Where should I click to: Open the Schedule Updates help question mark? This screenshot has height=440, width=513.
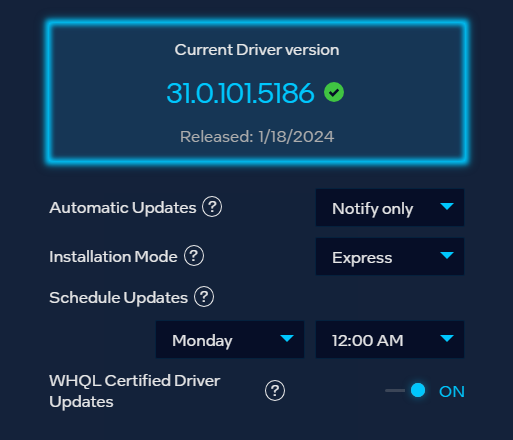click(204, 297)
